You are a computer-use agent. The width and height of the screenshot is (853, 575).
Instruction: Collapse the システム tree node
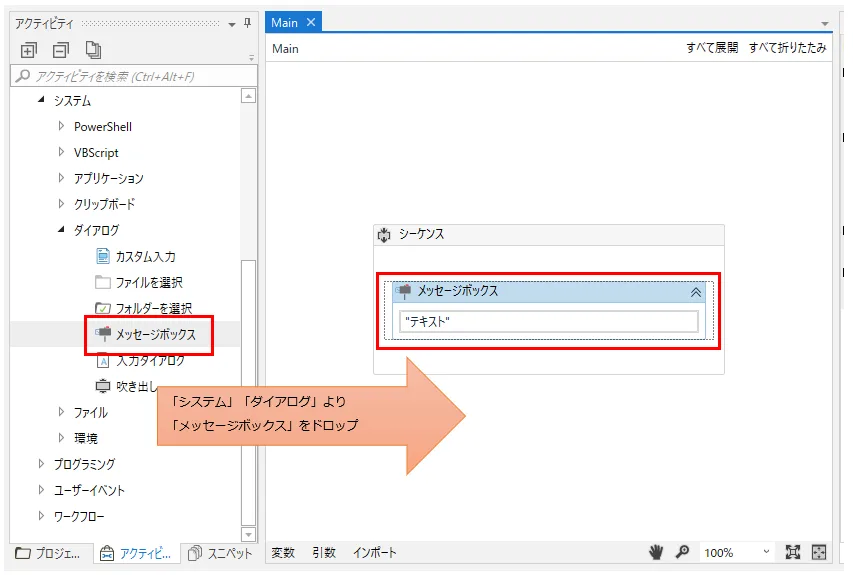point(41,100)
